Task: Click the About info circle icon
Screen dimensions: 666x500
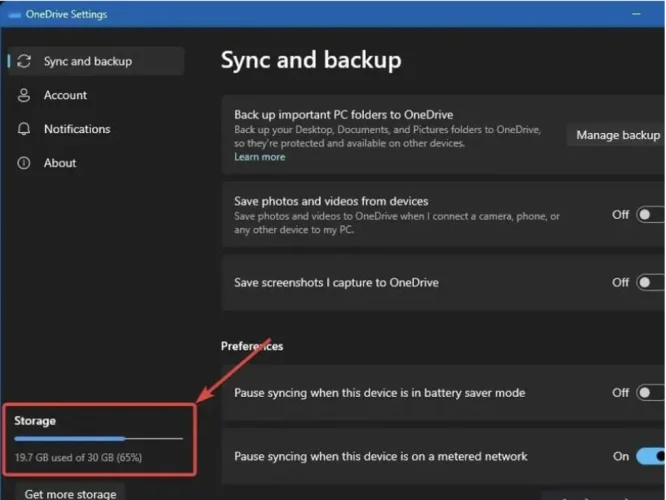Action: click(25, 163)
